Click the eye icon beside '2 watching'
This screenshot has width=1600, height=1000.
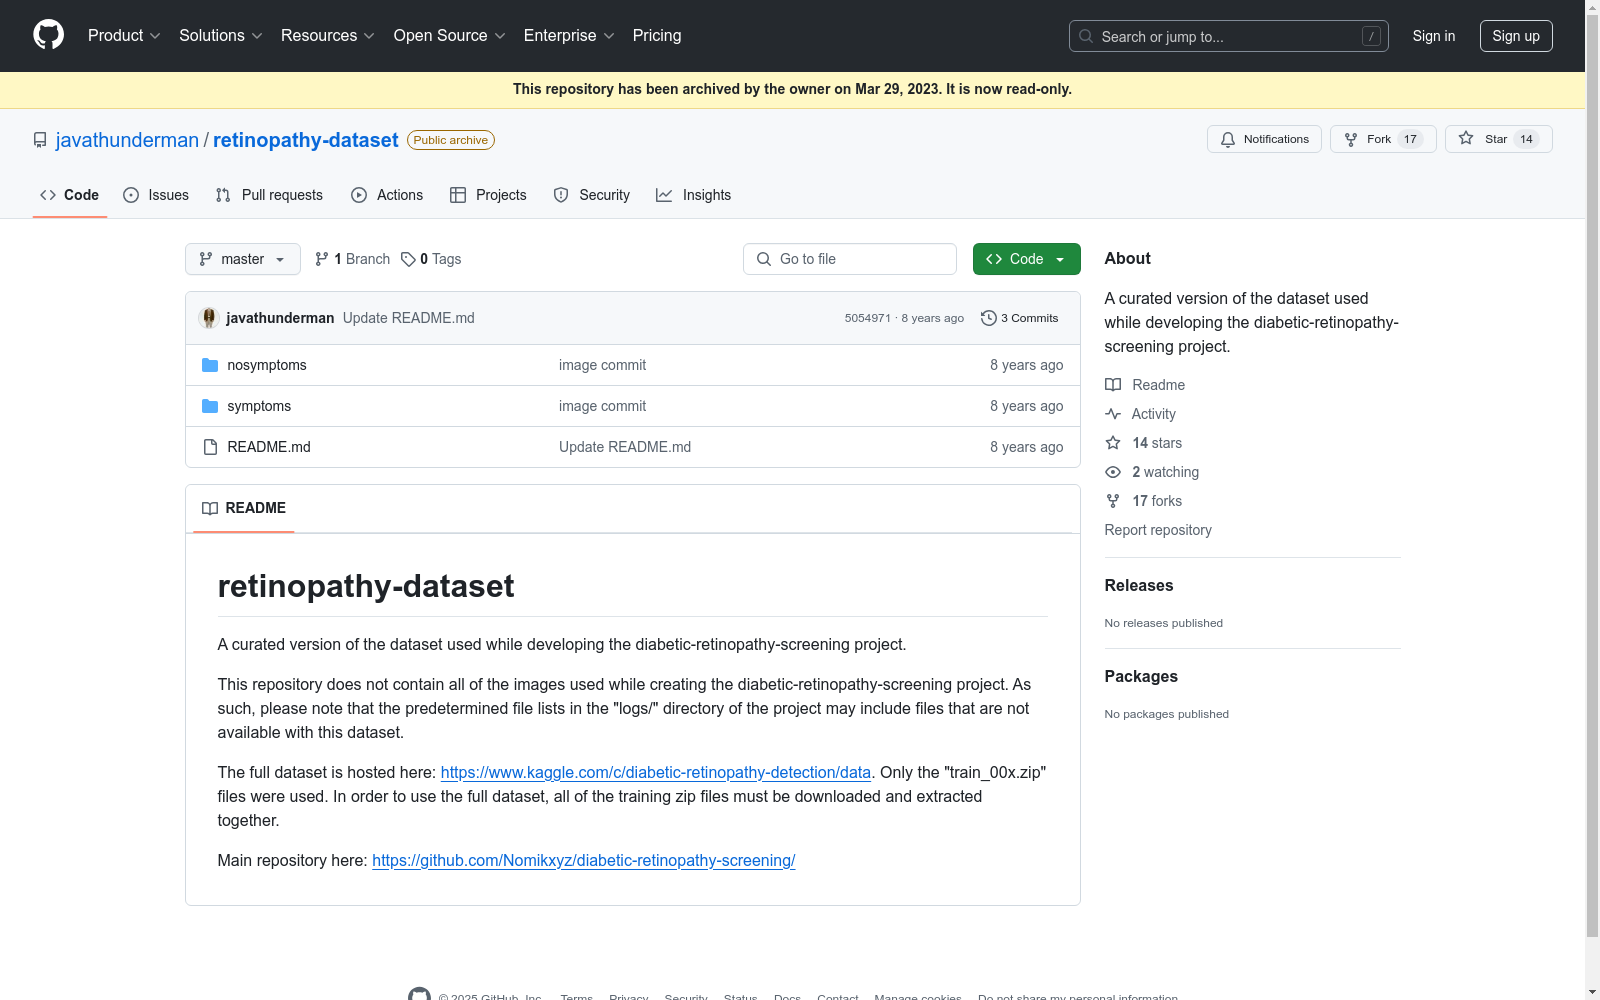click(x=1113, y=472)
